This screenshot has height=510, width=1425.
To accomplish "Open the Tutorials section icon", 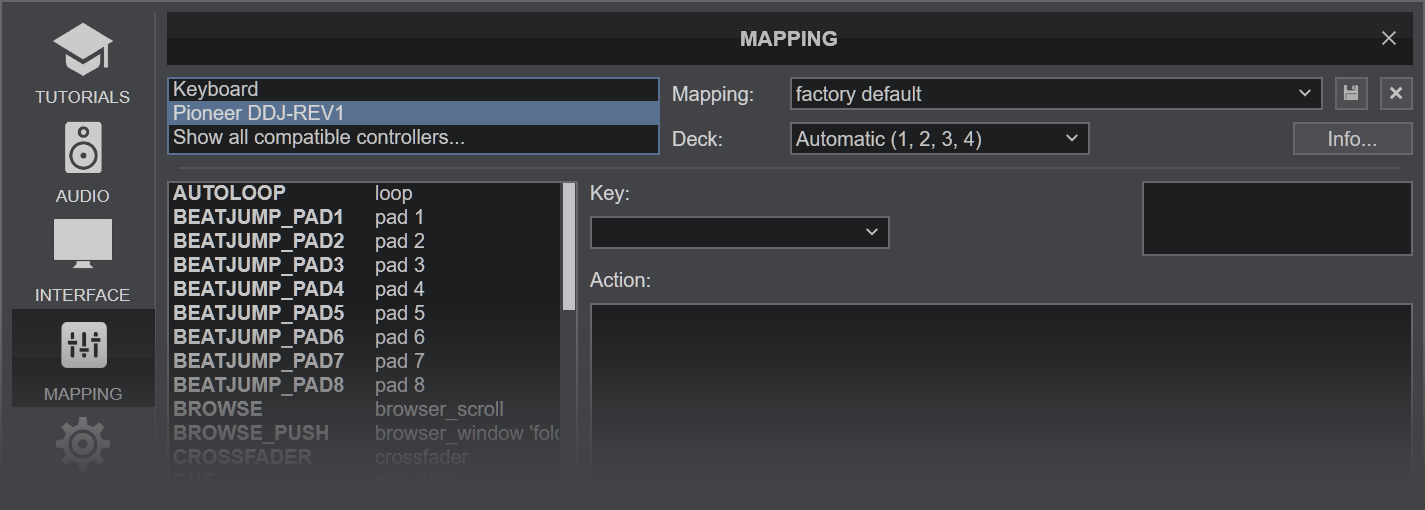I will 82,51.
